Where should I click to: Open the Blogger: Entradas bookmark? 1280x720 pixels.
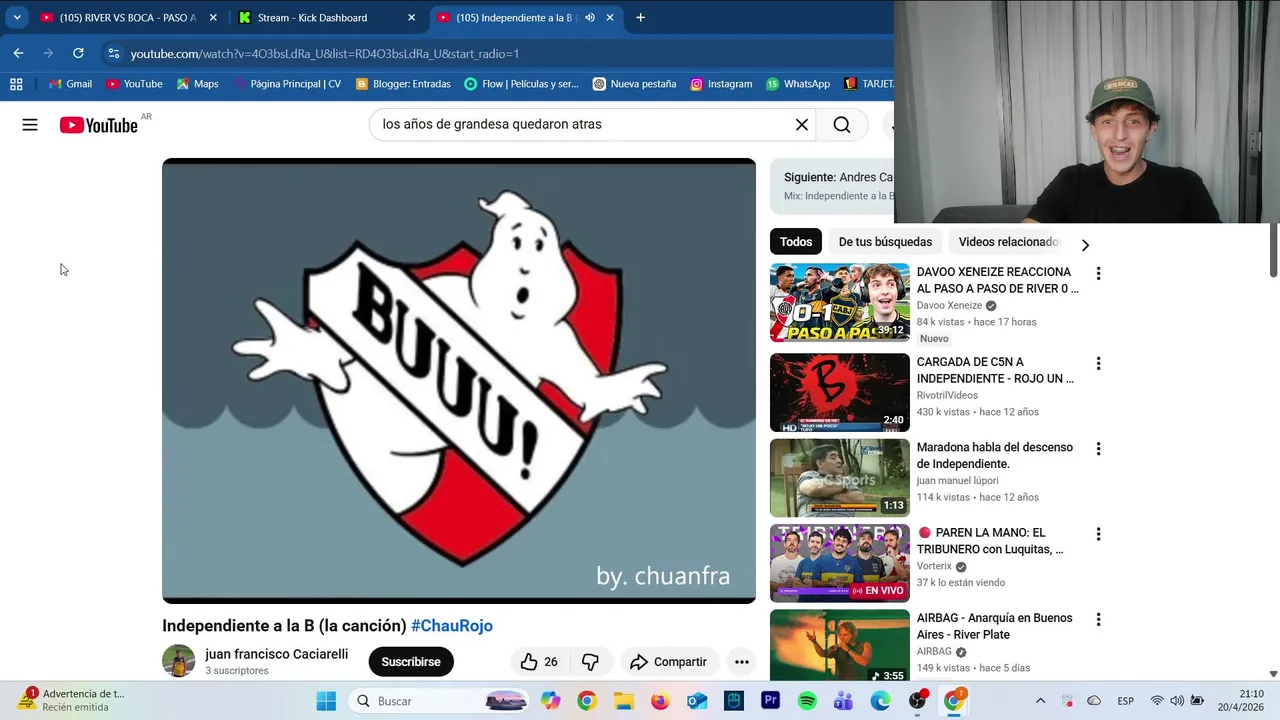[x=403, y=84]
